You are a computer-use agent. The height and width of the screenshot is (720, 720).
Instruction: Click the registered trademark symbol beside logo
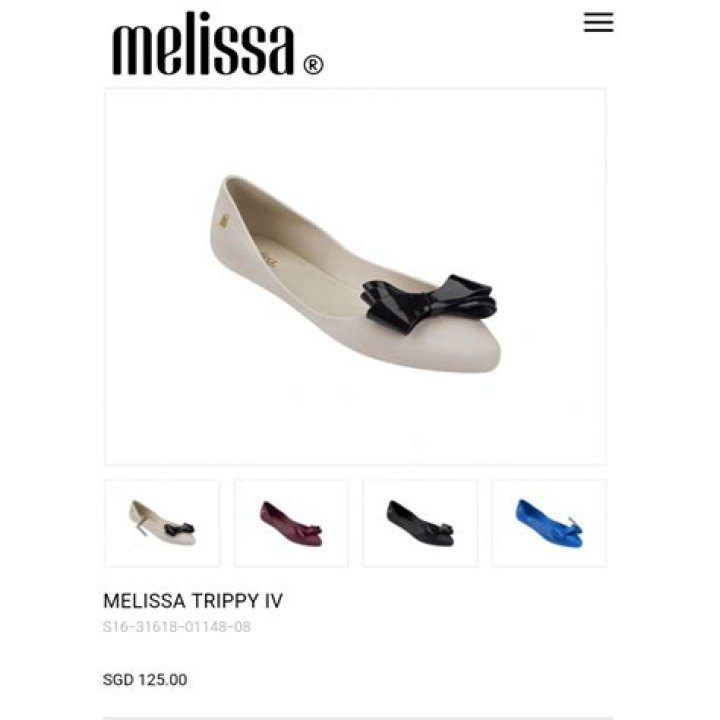[313, 65]
